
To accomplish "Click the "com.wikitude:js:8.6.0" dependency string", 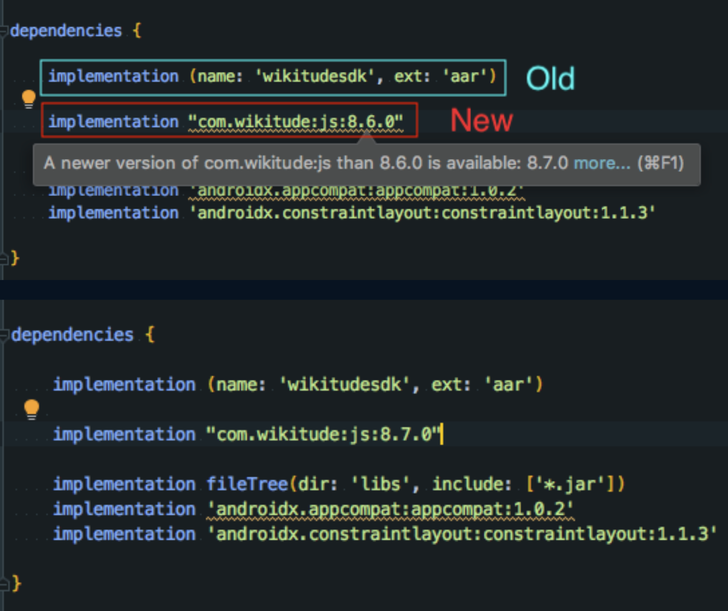I will click(x=296, y=122).
